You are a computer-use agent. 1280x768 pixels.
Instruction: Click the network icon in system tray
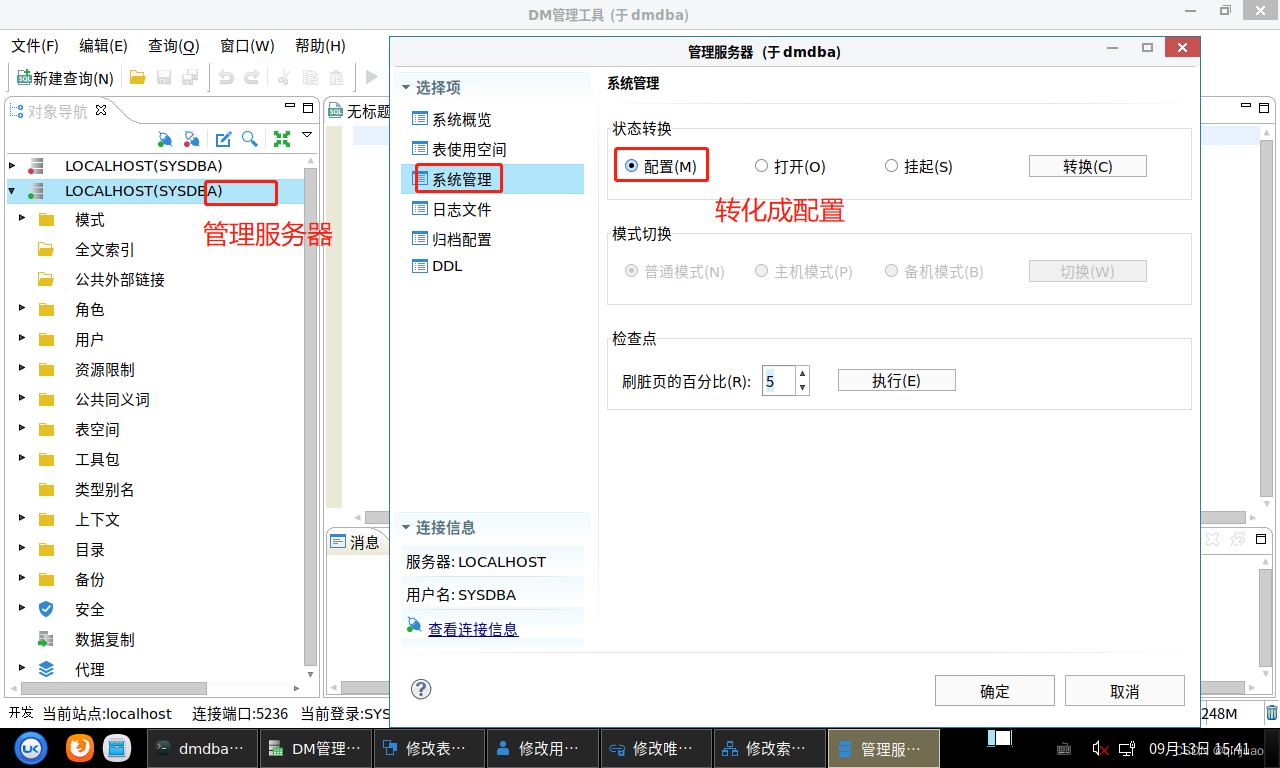pos(1127,748)
